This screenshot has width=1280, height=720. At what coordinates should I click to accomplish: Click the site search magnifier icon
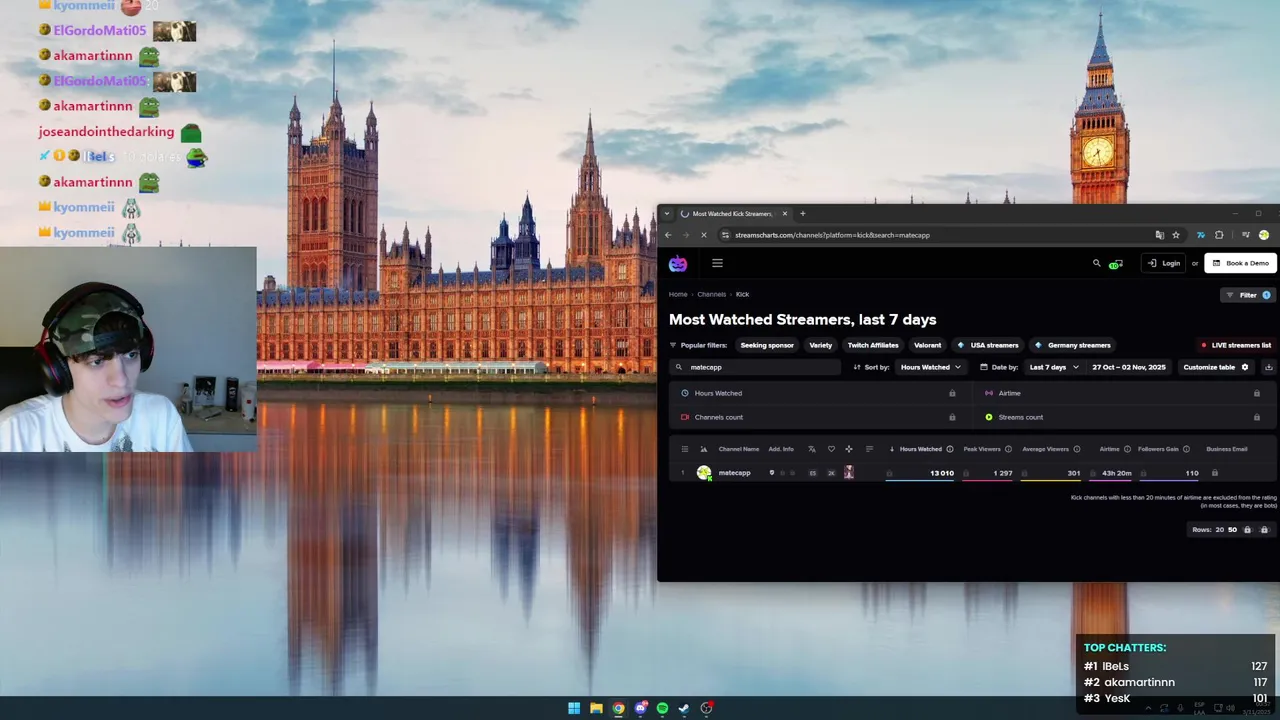coord(1096,263)
